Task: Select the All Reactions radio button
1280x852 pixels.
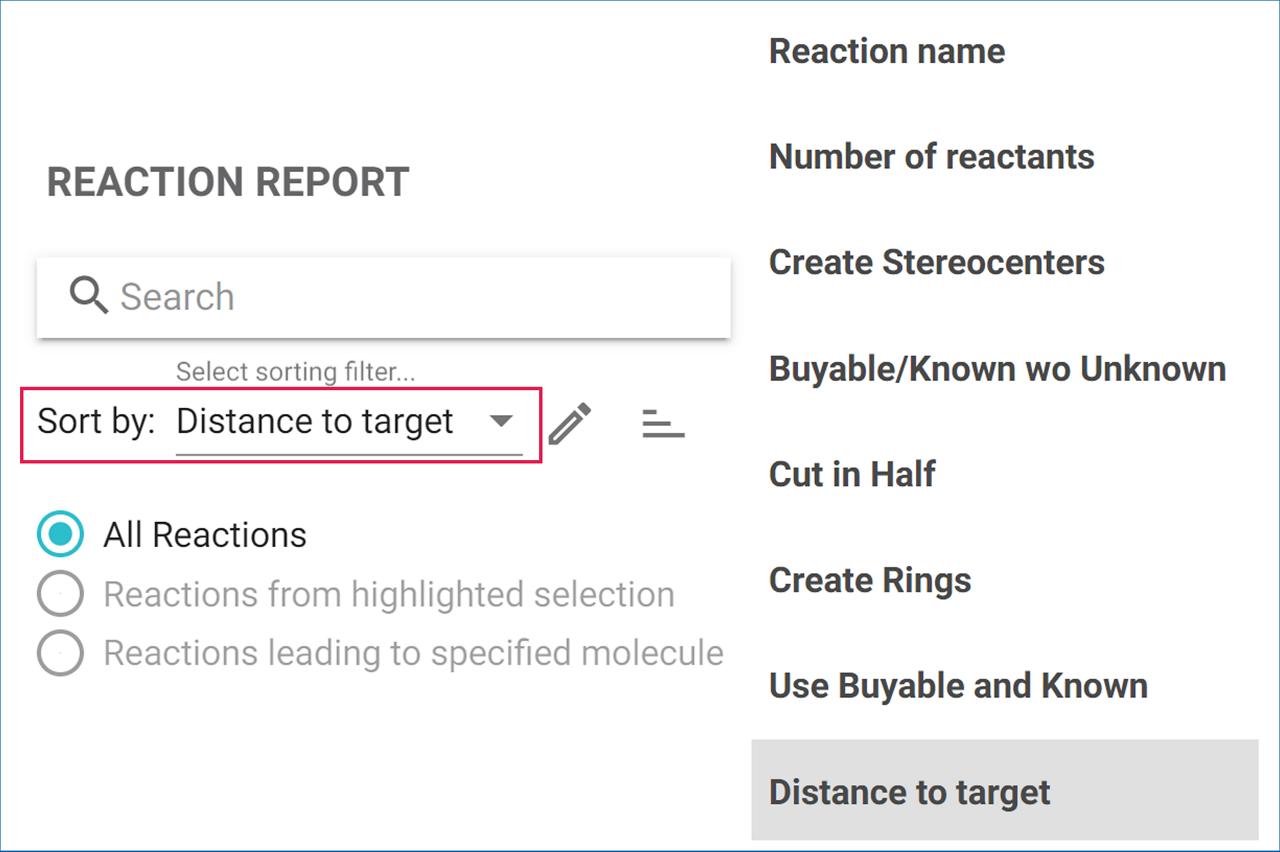Action: (x=60, y=535)
